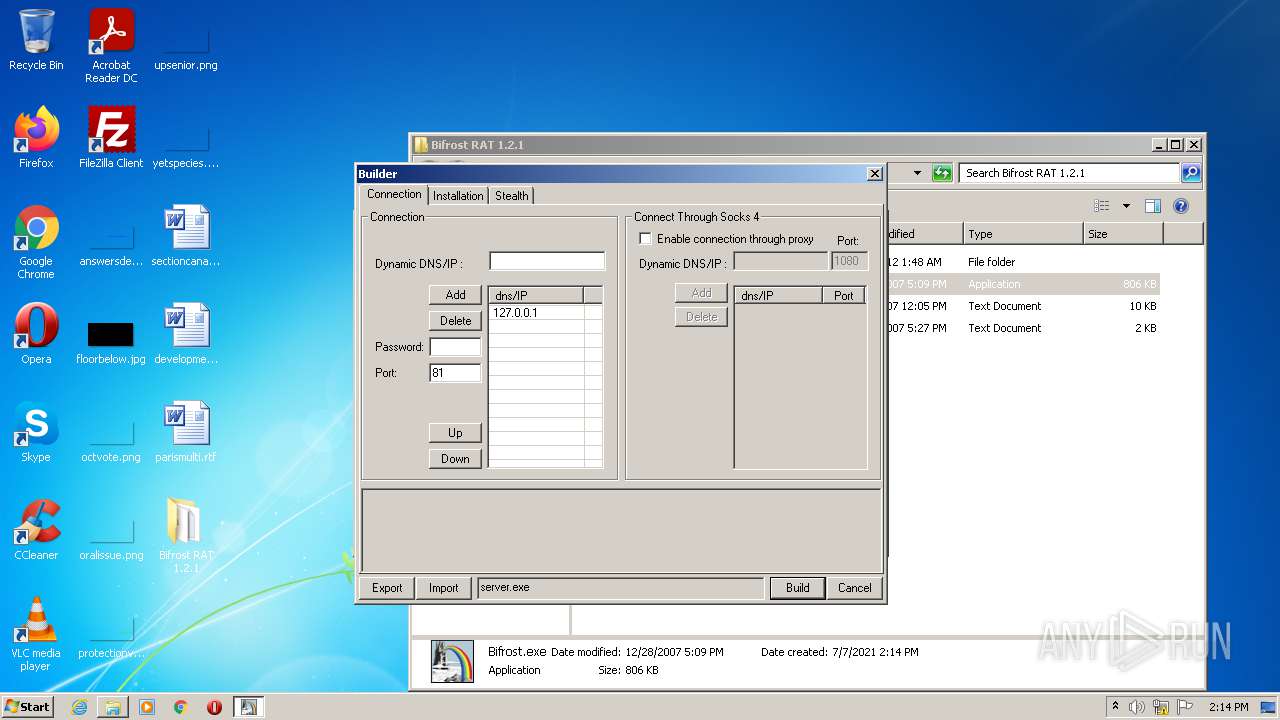Click the Cancel button in Builder
The image size is (1280, 720).
coord(854,587)
